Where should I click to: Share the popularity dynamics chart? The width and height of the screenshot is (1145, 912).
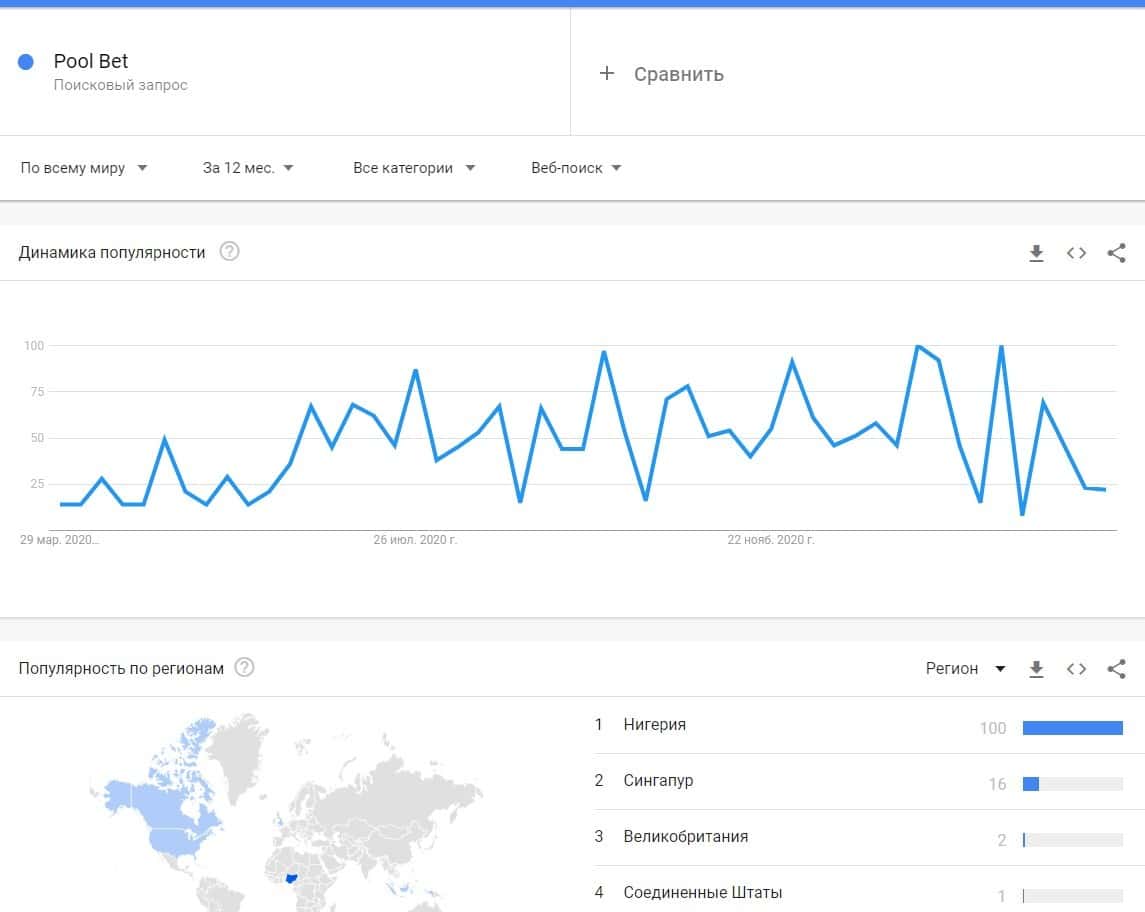tap(1117, 253)
